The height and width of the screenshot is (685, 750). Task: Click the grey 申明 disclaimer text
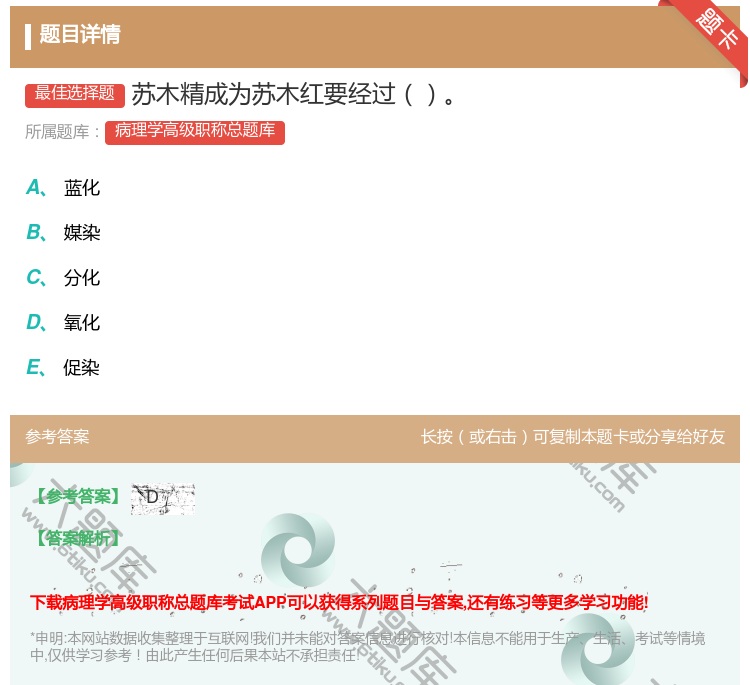[367, 647]
